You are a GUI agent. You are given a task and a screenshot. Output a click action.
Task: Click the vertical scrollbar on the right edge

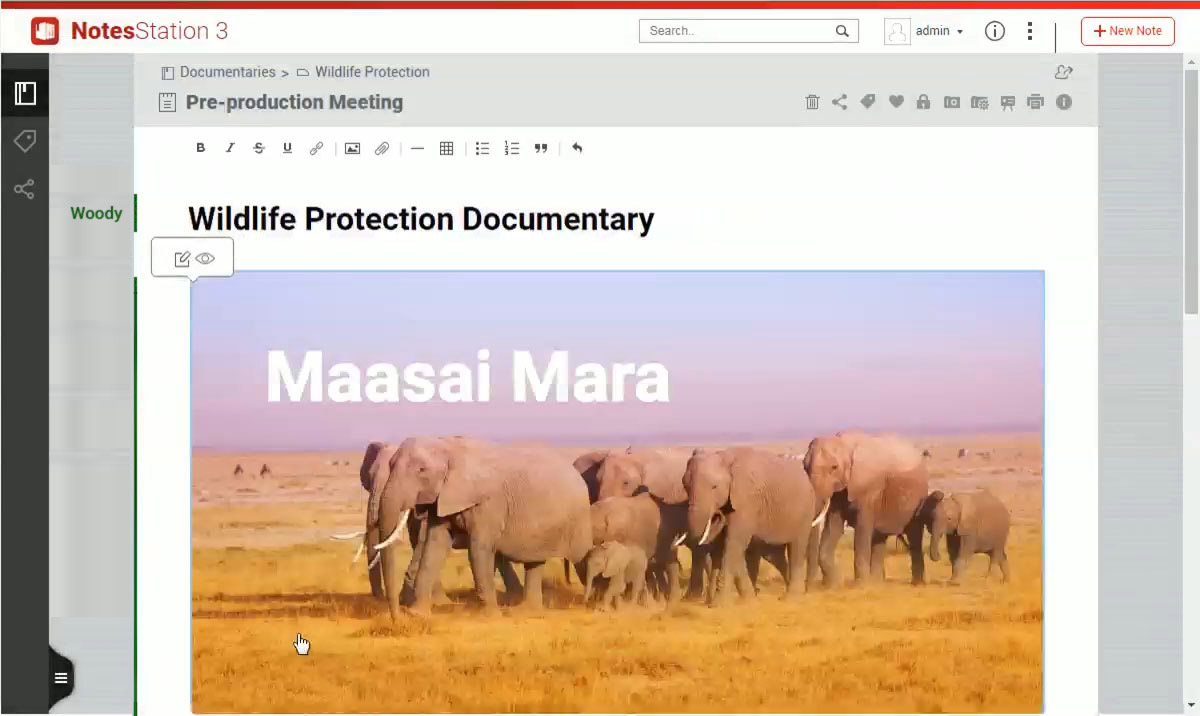coord(1190,190)
